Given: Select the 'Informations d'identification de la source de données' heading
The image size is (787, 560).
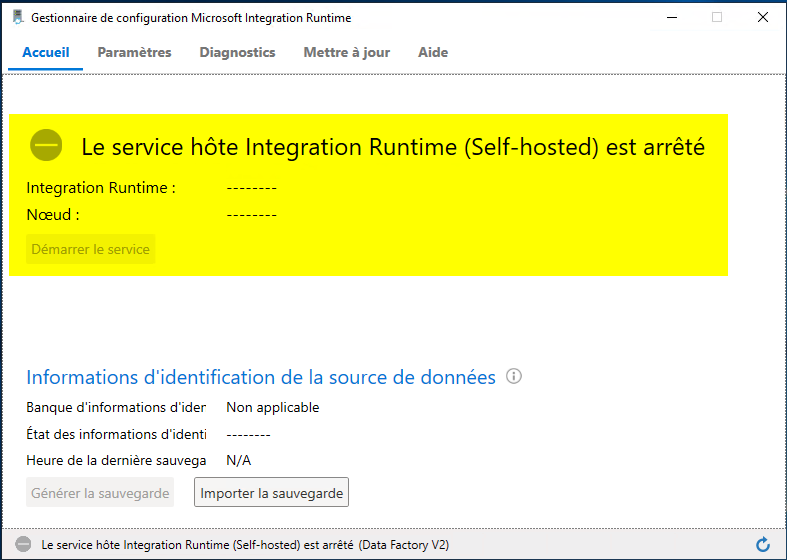Looking at the screenshot, I should (261, 377).
